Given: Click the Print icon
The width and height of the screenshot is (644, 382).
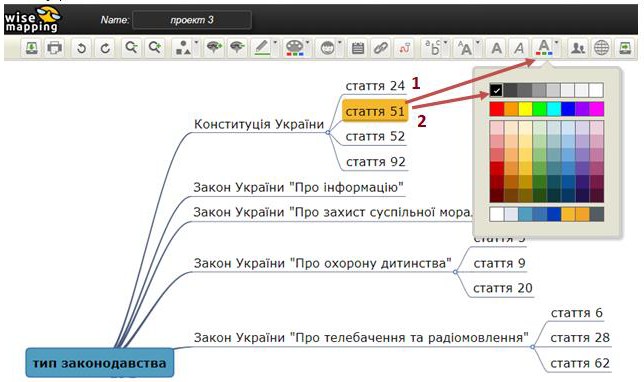Looking at the screenshot, I should (x=55, y=48).
